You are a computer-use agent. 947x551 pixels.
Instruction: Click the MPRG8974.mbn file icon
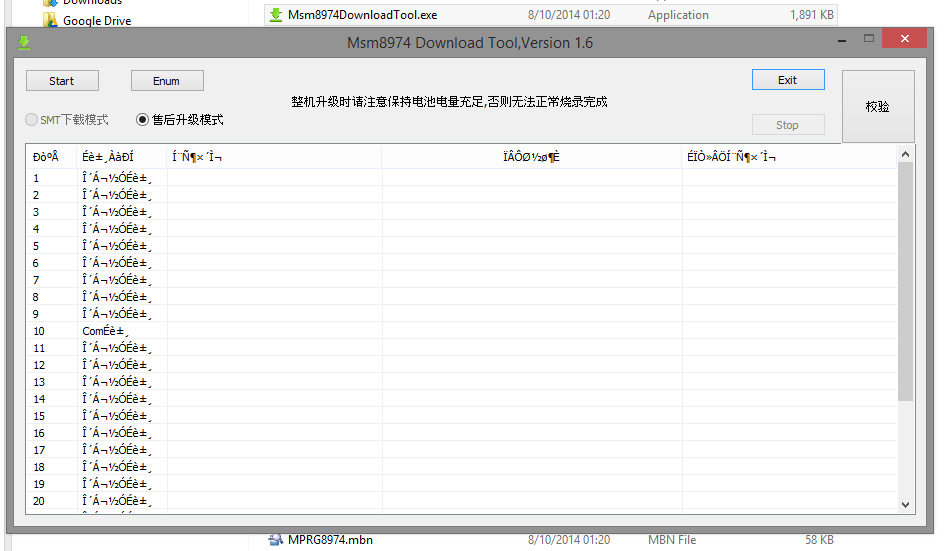click(x=276, y=540)
